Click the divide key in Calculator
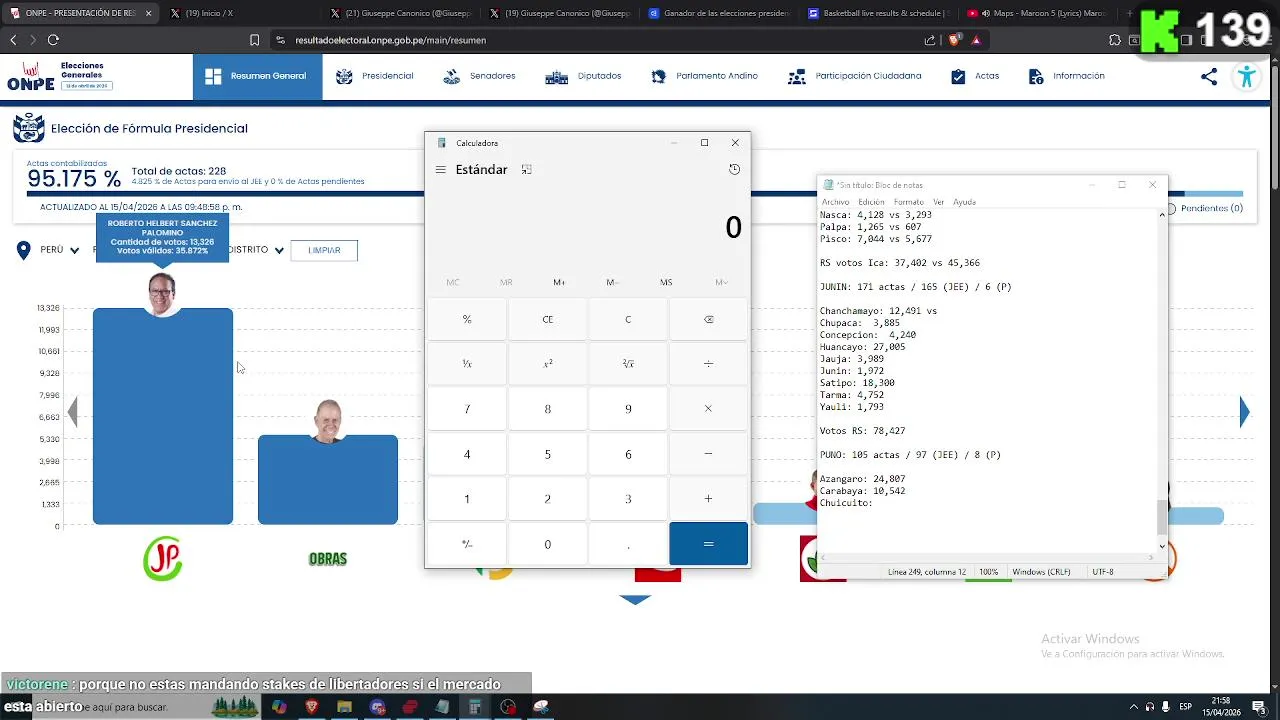Image resolution: width=1280 pixels, height=720 pixels. [x=708, y=364]
